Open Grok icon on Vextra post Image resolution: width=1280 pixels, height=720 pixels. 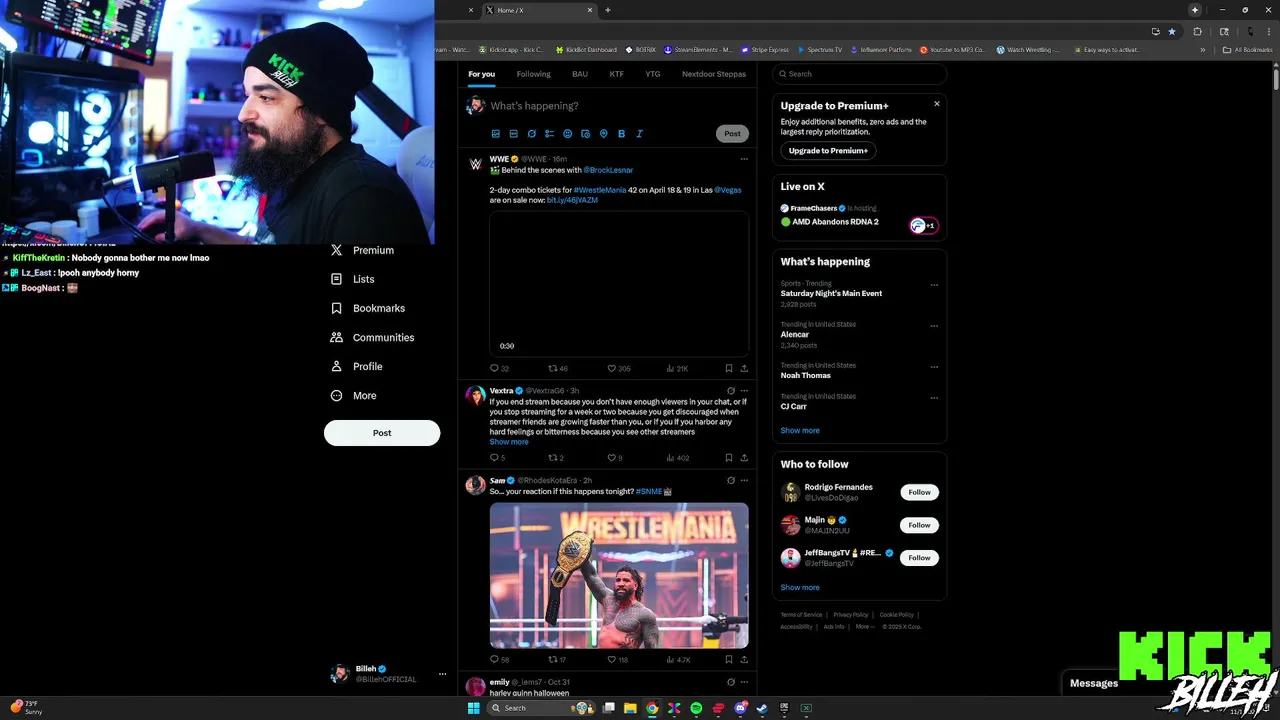(731, 391)
